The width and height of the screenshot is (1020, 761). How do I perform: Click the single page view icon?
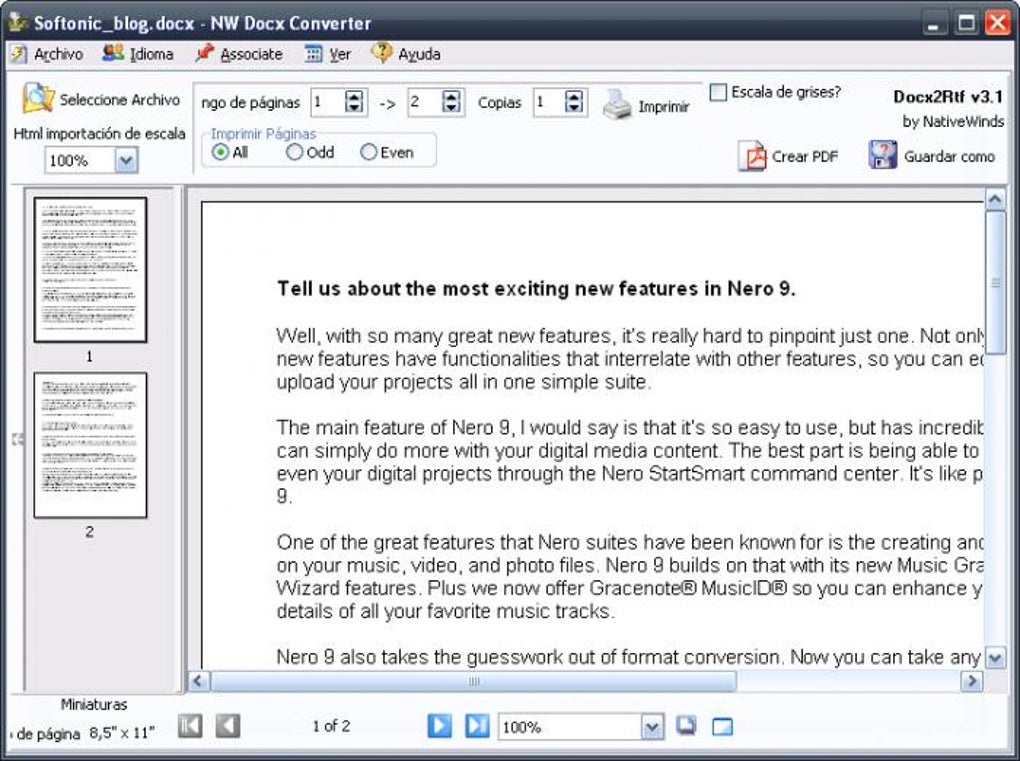click(x=722, y=727)
